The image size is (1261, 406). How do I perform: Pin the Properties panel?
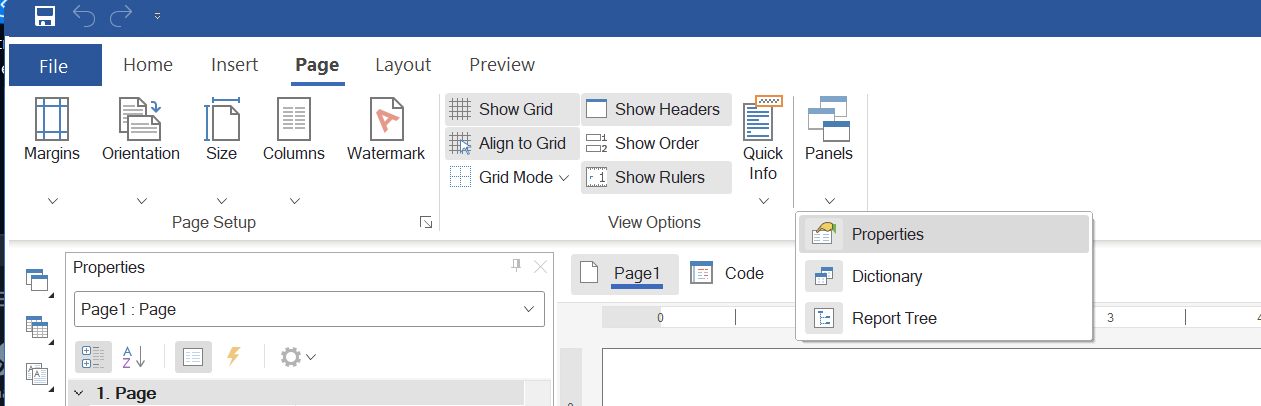coord(517,266)
